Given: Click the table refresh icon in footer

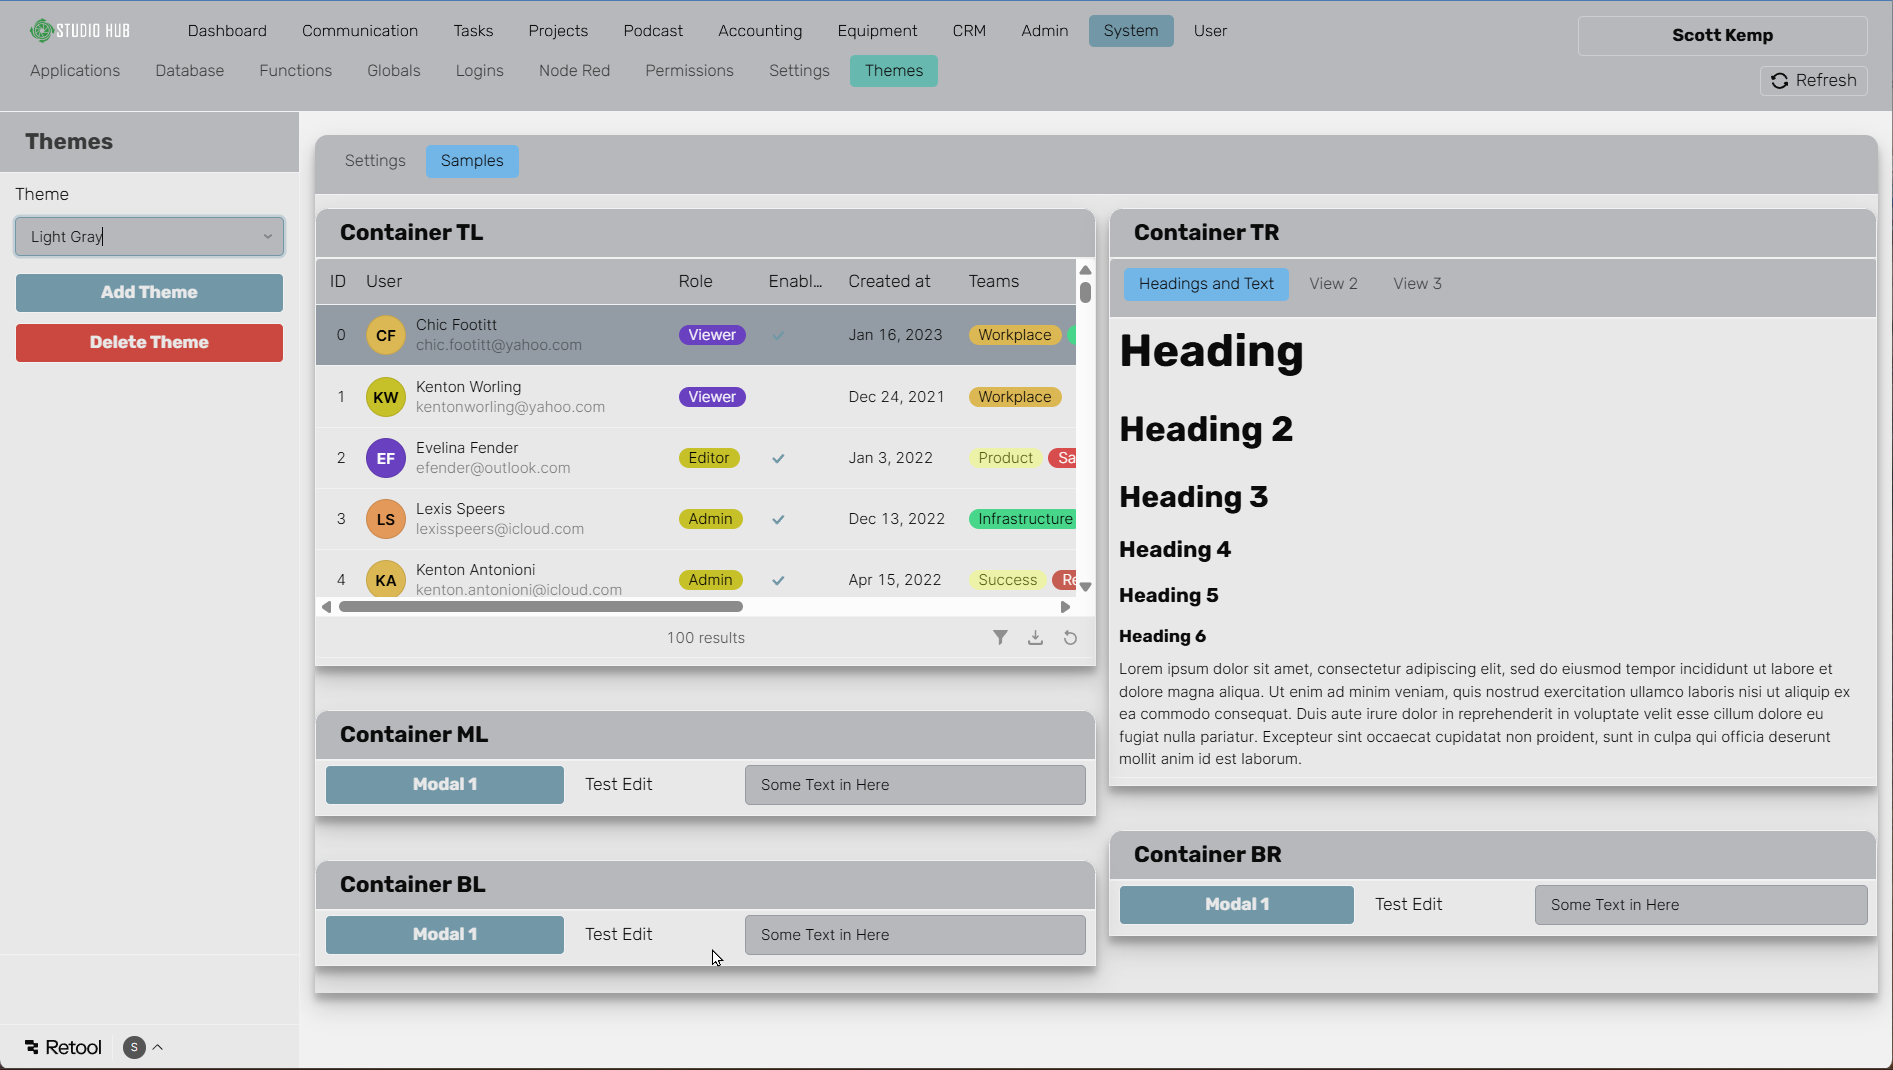Looking at the screenshot, I should pos(1070,638).
